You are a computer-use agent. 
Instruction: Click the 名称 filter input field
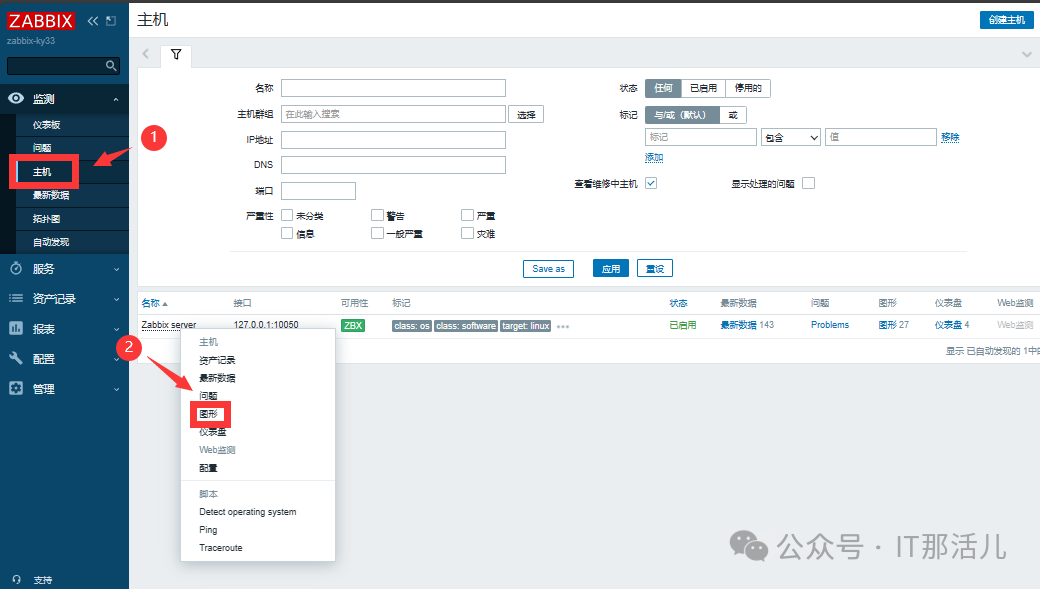click(x=393, y=88)
